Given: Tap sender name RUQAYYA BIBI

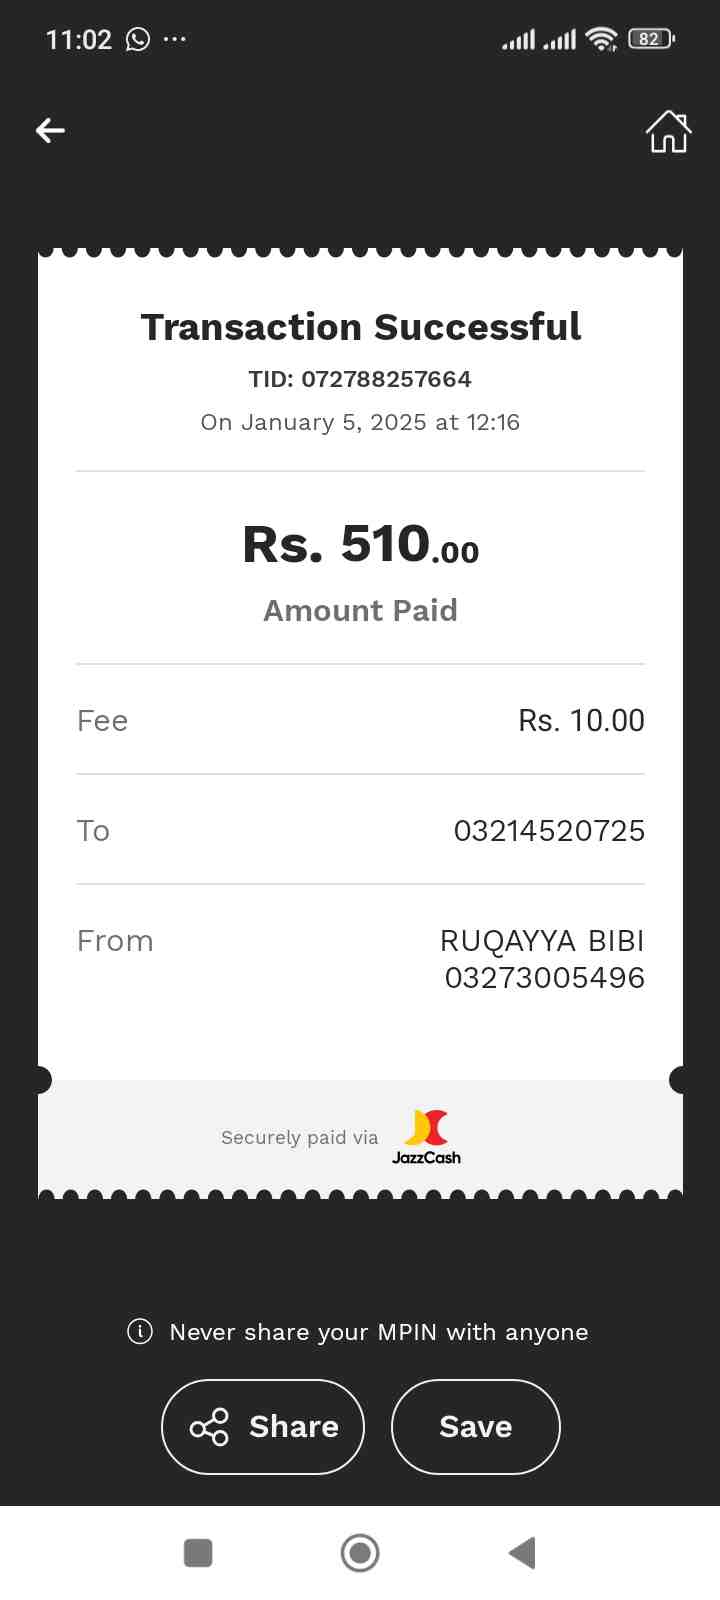Looking at the screenshot, I should tap(542, 941).
